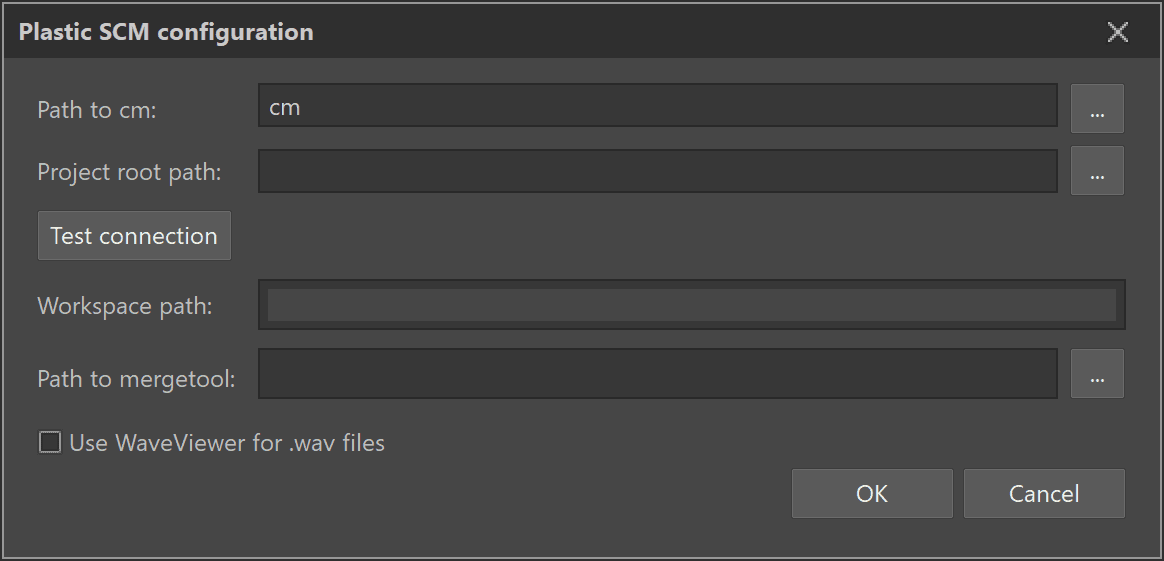Browse for the mergetool path
This screenshot has height=561, width=1164.
[1097, 374]
